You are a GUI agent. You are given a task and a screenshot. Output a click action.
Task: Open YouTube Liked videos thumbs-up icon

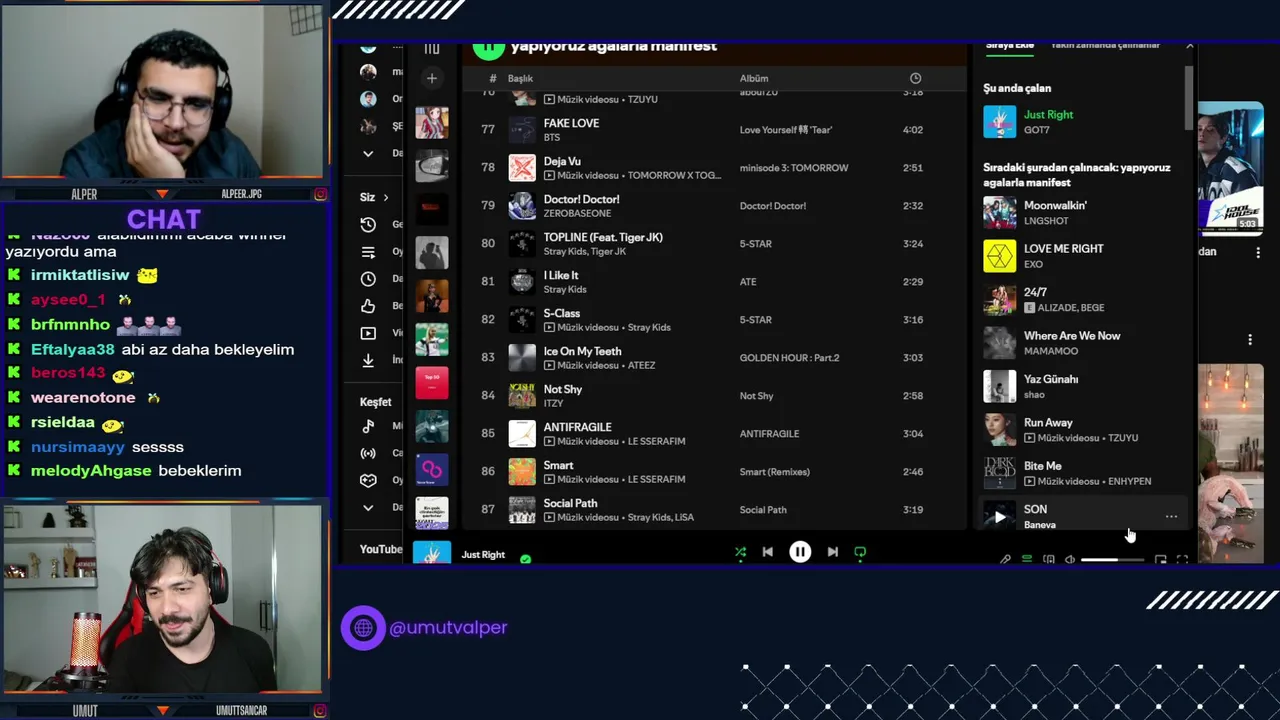click(368, 306)
